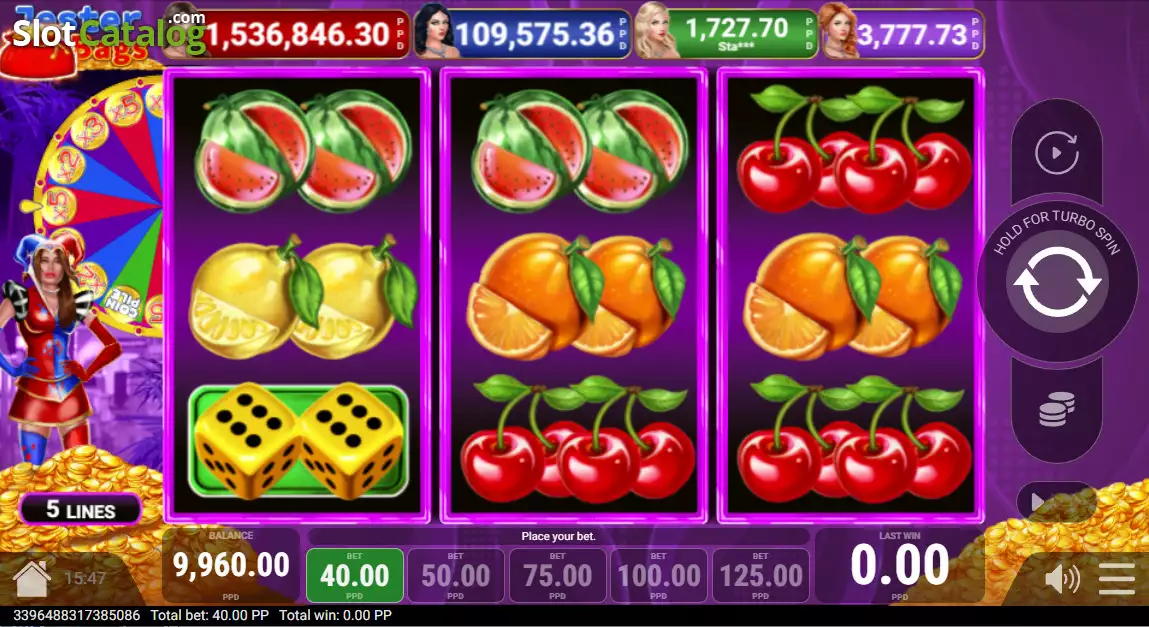1149x627 pixels.
Task: Select the 40.00 bet option
Action: [355, 576]
